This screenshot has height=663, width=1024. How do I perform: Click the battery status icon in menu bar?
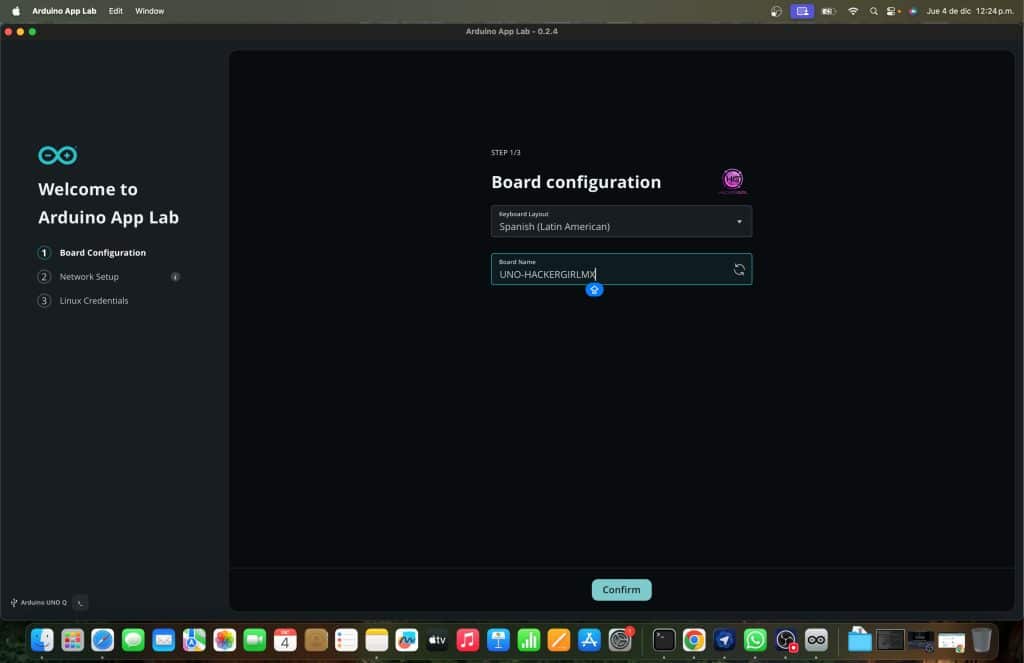pyautogui.click(x=828, y=11)
